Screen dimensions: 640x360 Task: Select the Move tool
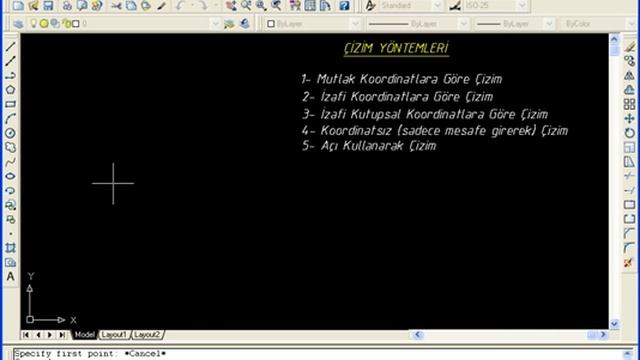pyautogui.click(x=629, y=118)
